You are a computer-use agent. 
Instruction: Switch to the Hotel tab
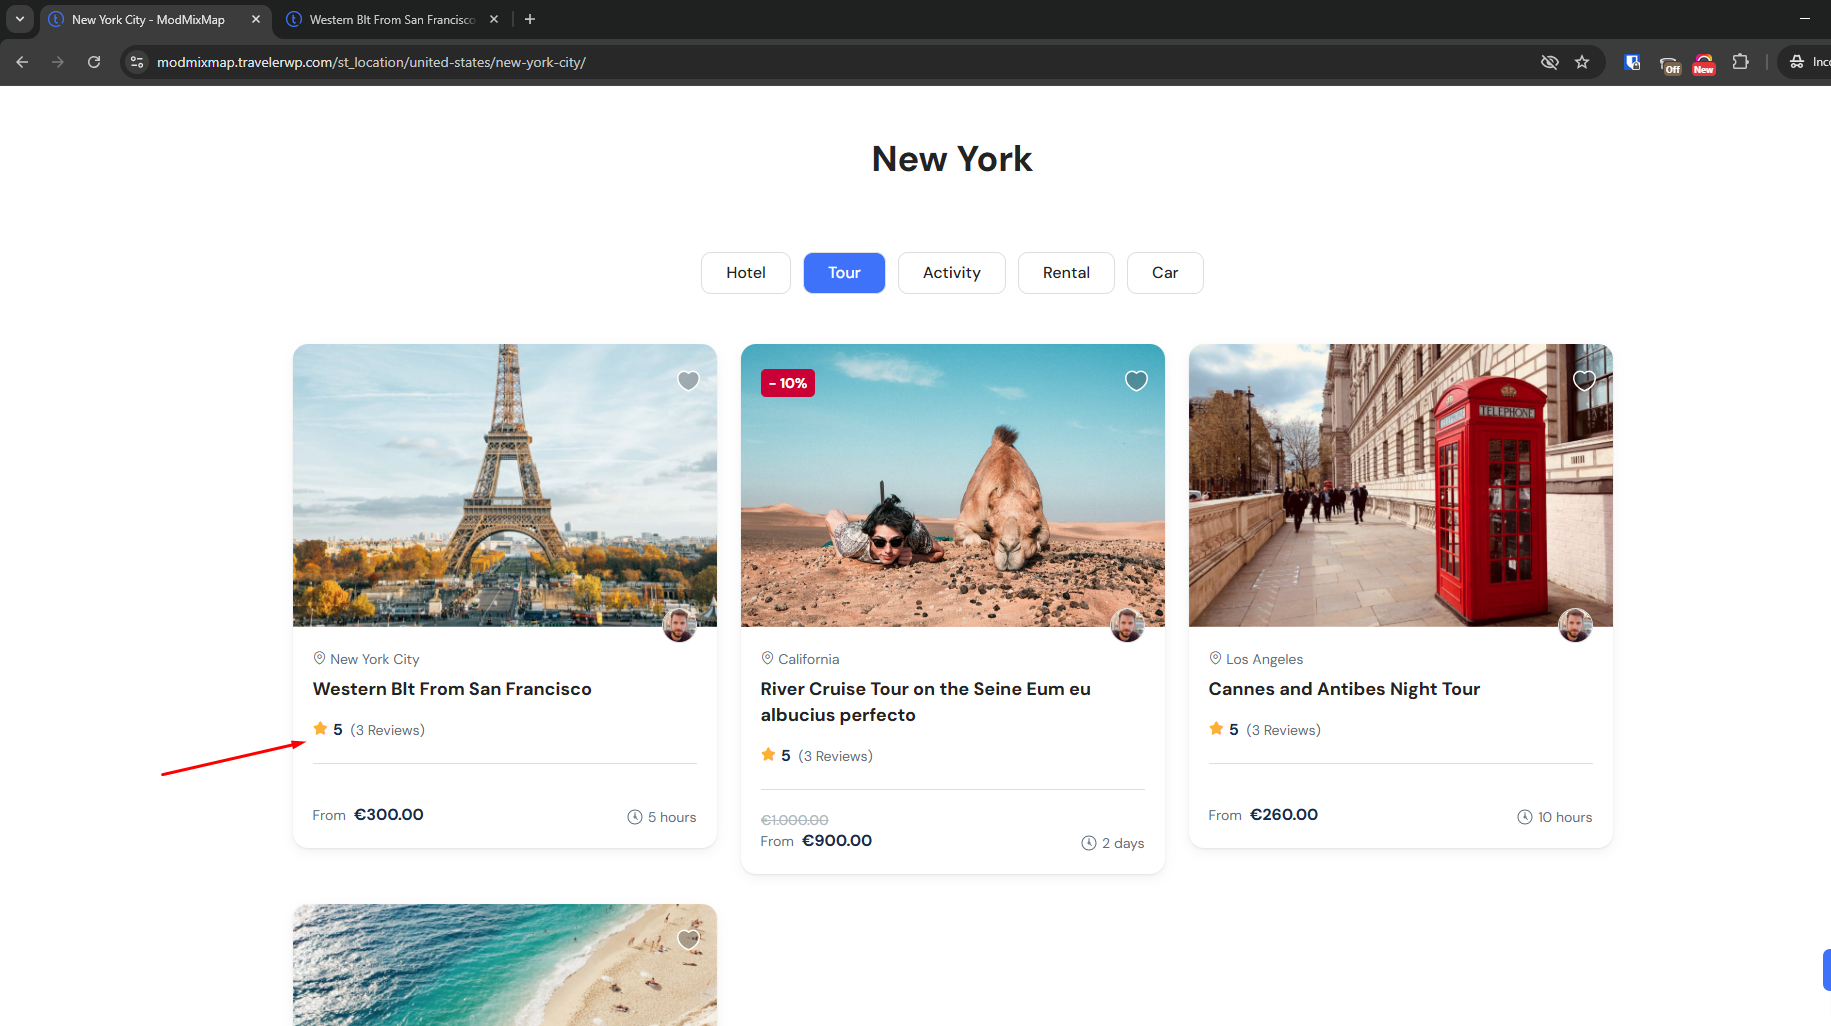(x=746, y=273)
